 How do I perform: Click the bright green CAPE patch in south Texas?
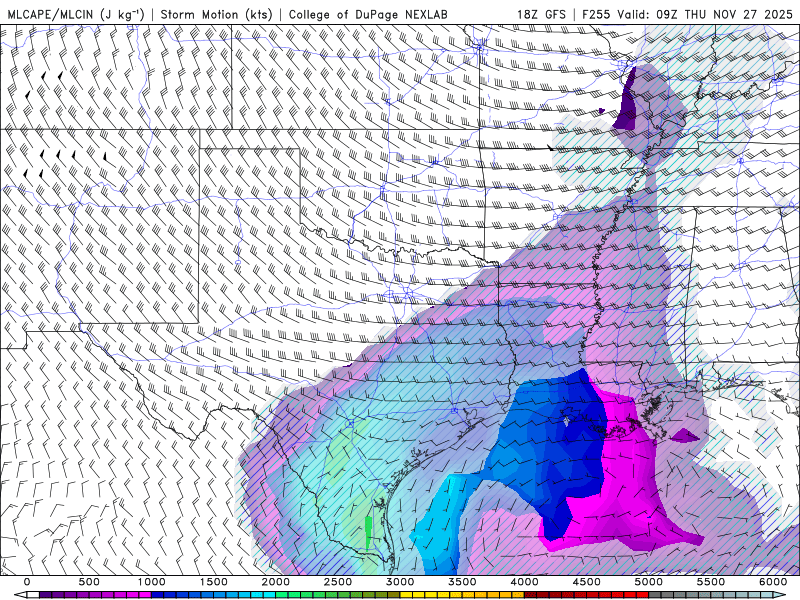pos(369,533)
